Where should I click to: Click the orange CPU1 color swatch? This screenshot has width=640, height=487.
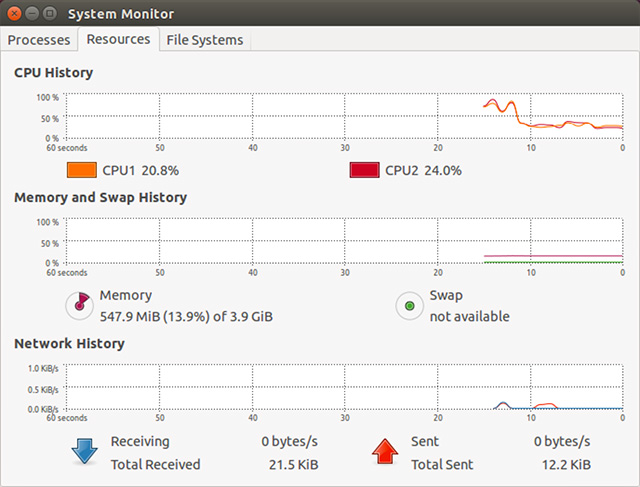82,170
